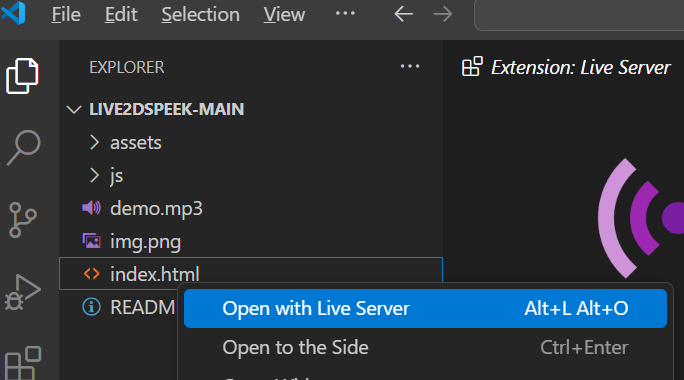Select demo.mp3 in the file tree

[x=251, y=209]
